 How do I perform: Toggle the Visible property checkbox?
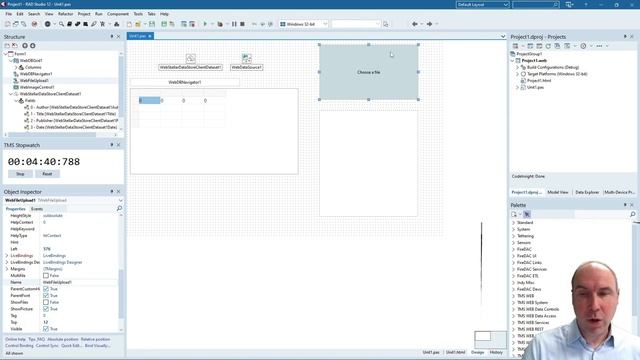point(46,329)
